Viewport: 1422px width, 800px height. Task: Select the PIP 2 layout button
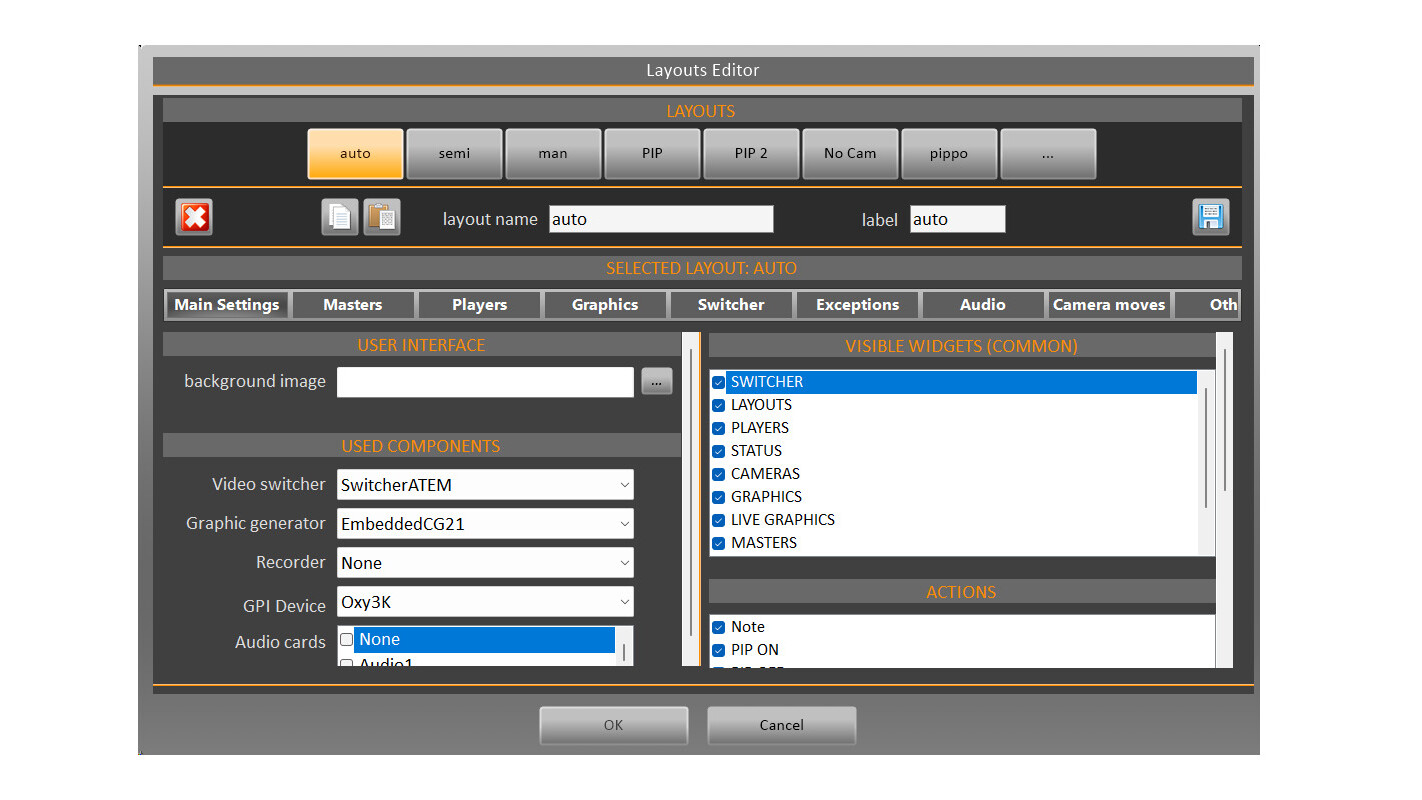point(751,154)
